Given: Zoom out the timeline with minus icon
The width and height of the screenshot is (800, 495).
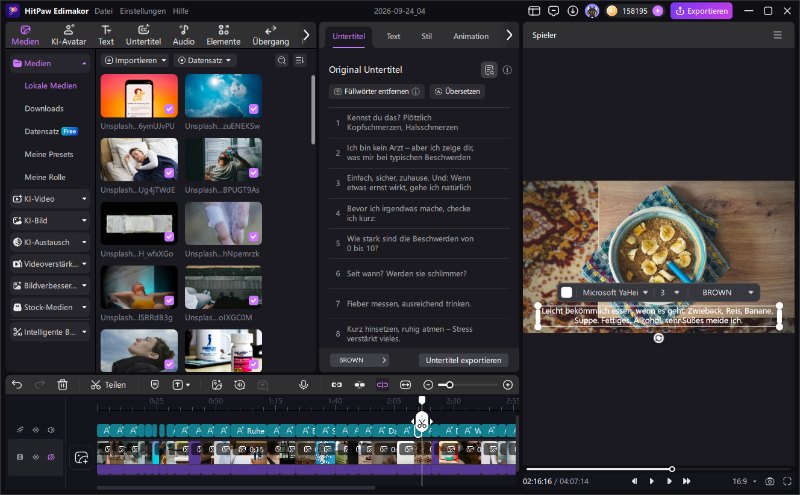Looking at the screenshot, I should (428, 385).
